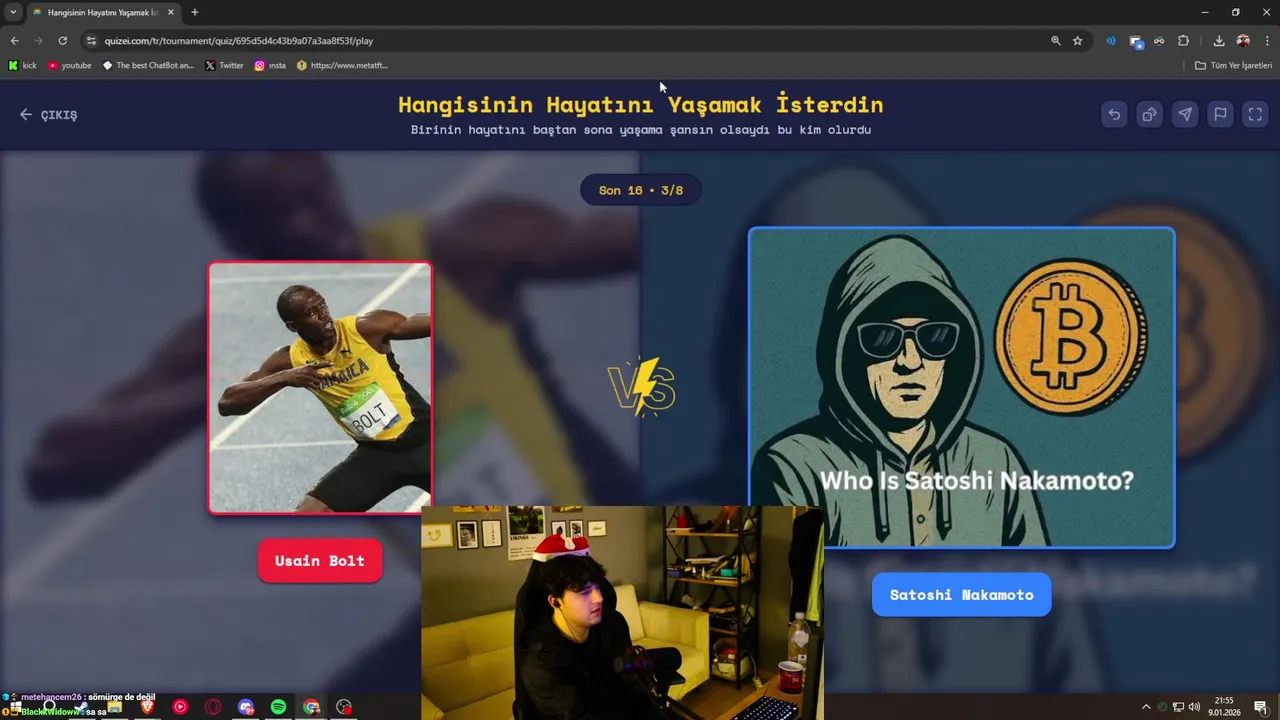Toggle fullscreen mode for the quiz
Image resolution: width=1280 pixels, height=720 pixels.
[1255, 114]
